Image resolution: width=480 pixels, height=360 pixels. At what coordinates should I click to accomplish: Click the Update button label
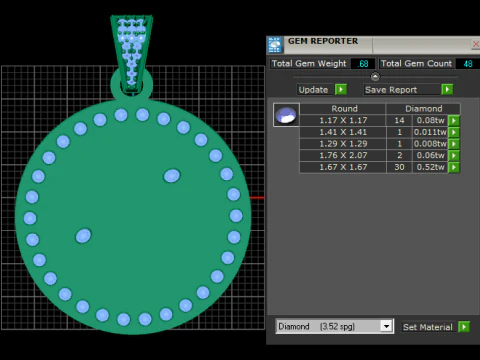pos(313,90)
